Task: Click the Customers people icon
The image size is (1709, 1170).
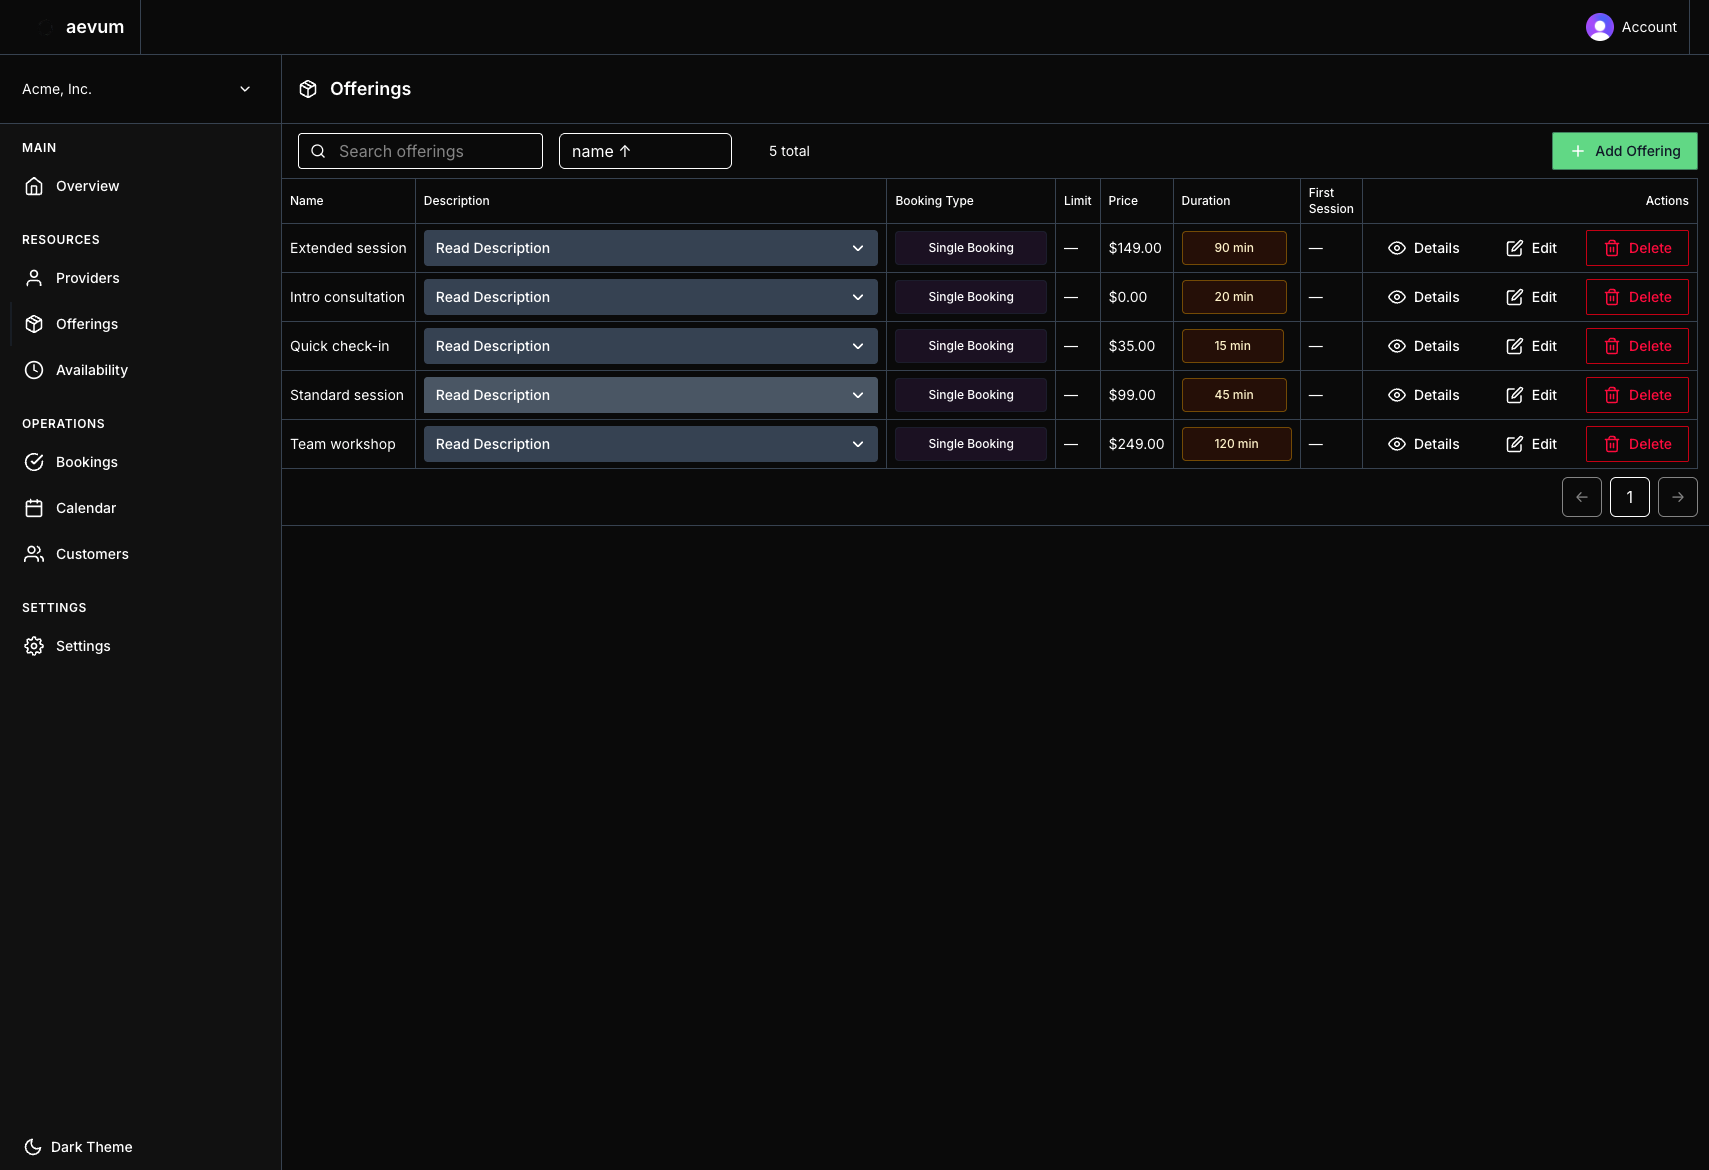Action: pyautogui.click(x=34, y=554)
